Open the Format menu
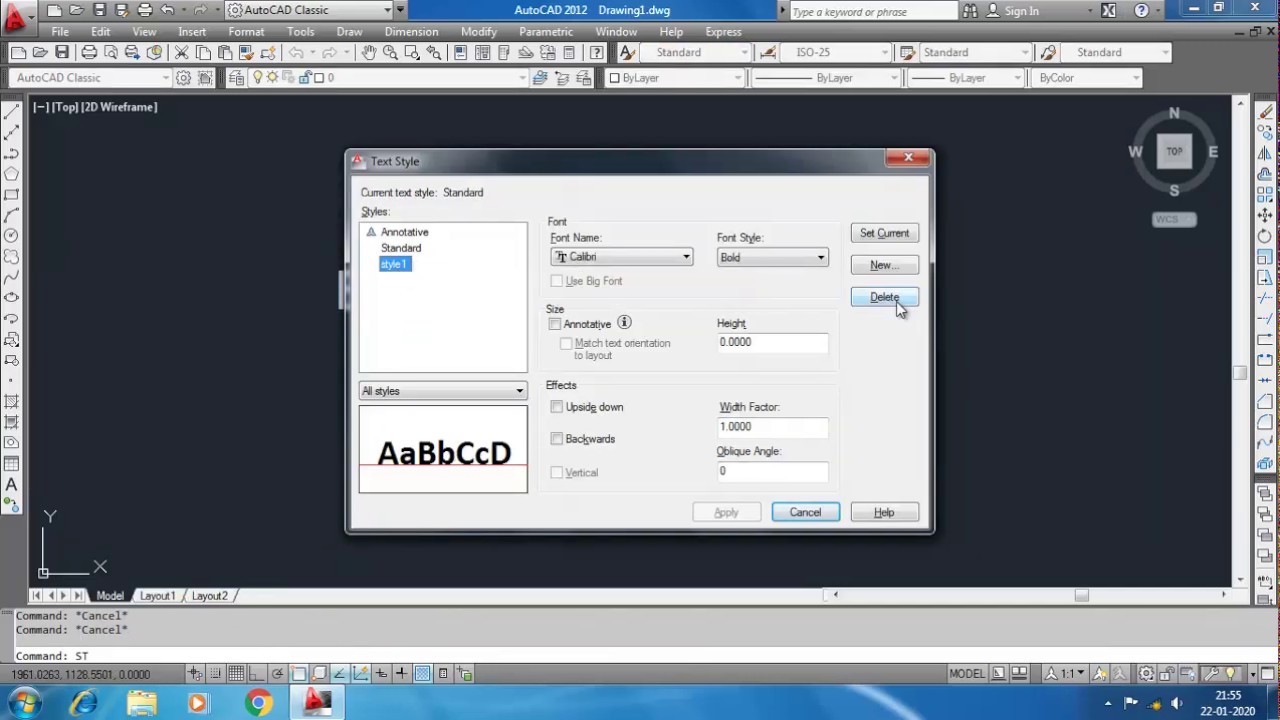This screenshot has width=1280, height=720. pos(246,32)
